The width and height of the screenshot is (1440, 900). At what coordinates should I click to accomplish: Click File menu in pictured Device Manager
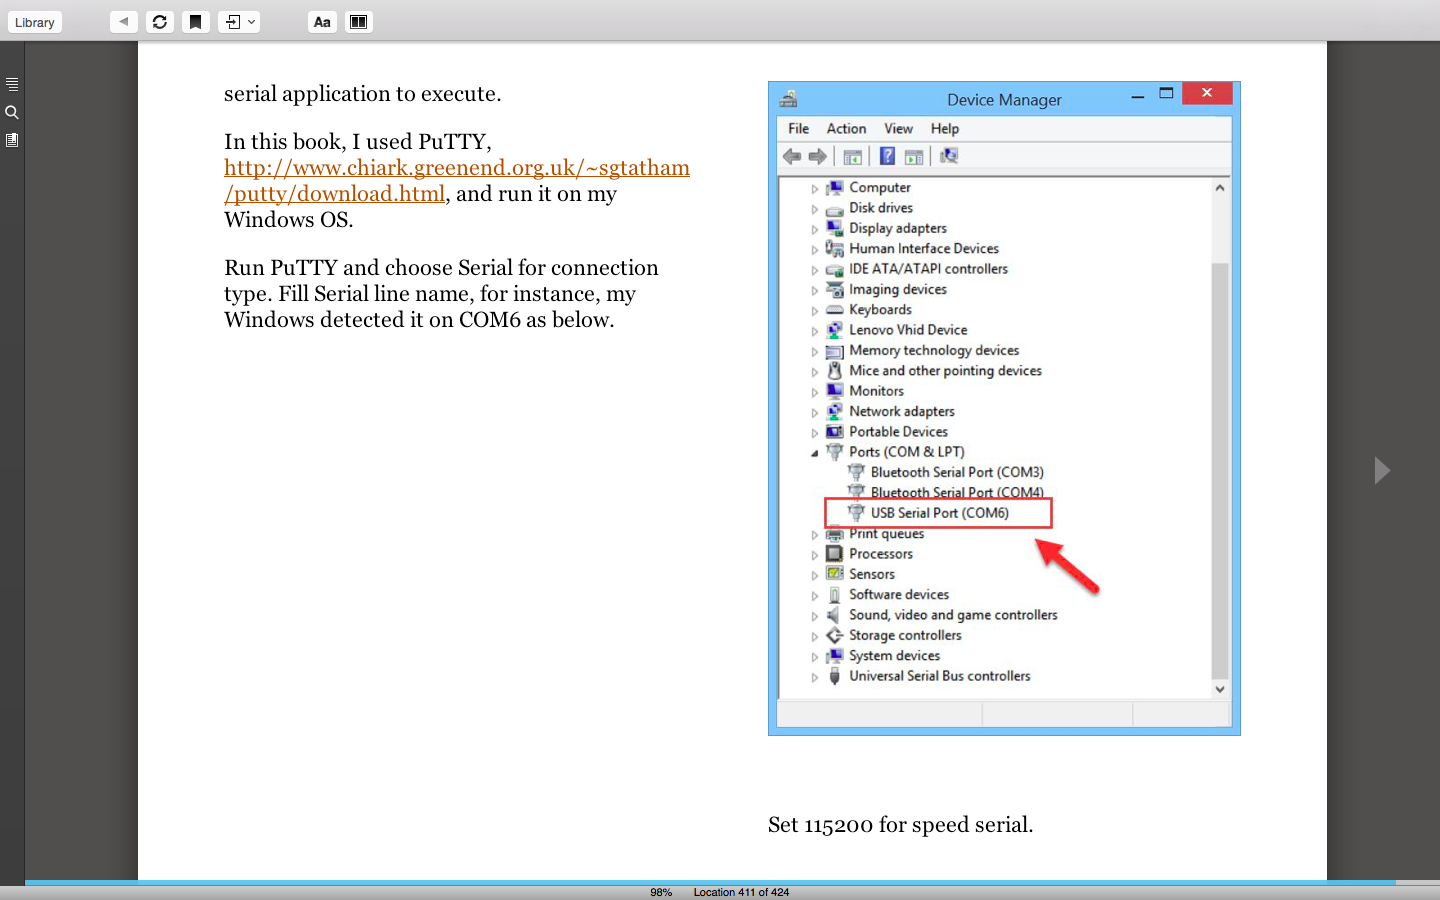[798, 128]
